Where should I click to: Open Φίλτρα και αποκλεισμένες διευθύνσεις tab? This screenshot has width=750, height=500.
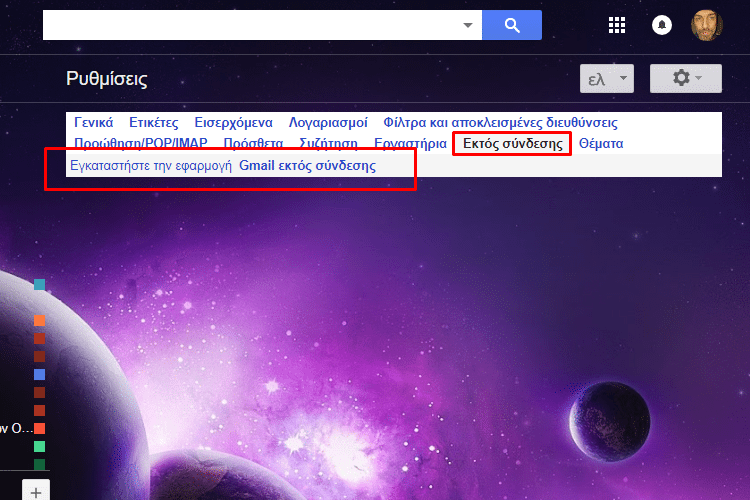[500, 122]
